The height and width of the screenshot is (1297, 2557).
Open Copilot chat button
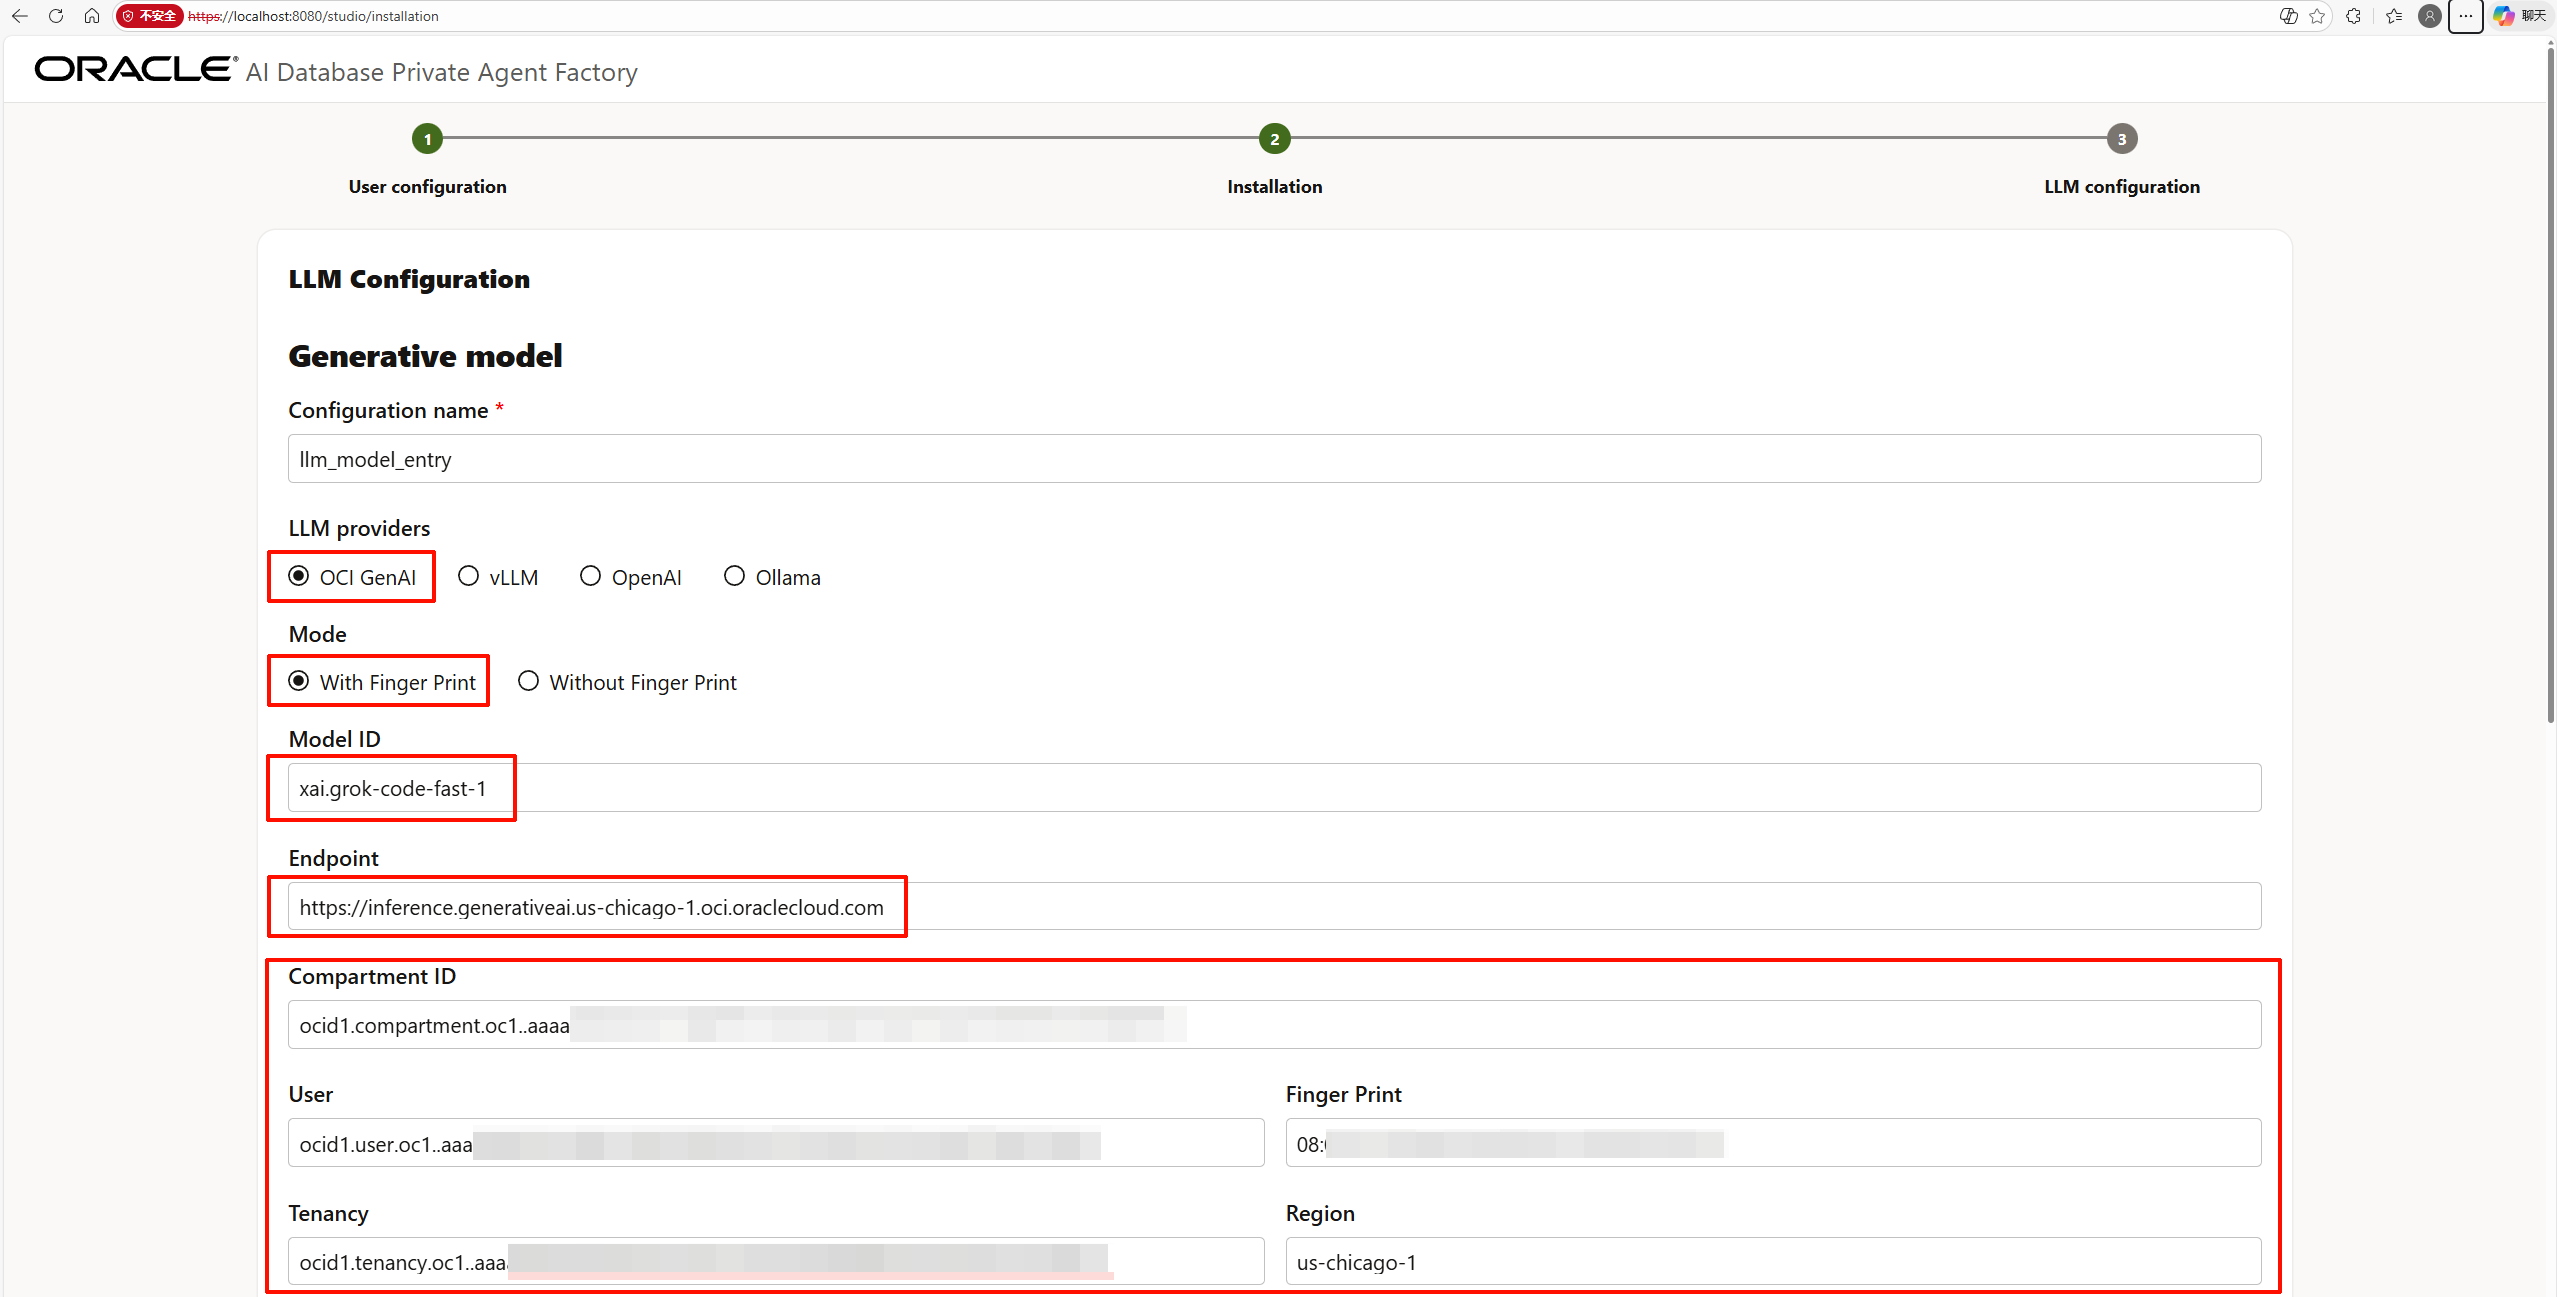2519,16
